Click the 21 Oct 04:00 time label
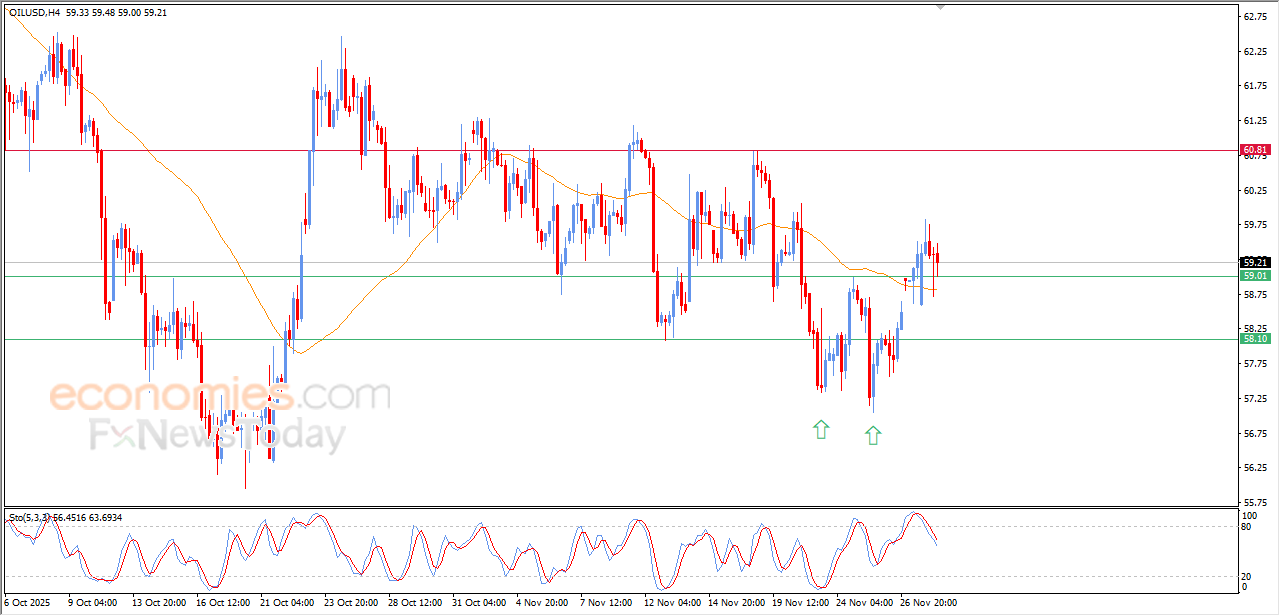The height and width of the screenshot is (616, 1280). pyautogui.click(x=287, y=603)
